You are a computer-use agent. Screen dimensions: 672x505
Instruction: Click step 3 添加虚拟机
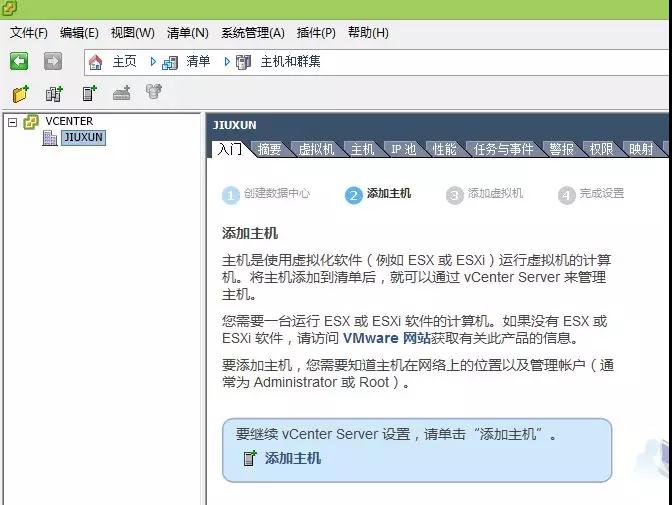point(484,194)
